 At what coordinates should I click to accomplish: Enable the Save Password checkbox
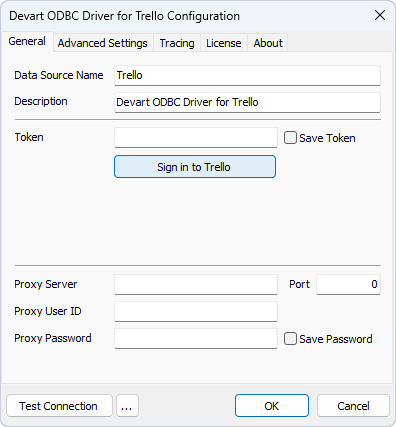tap(290, 339)
